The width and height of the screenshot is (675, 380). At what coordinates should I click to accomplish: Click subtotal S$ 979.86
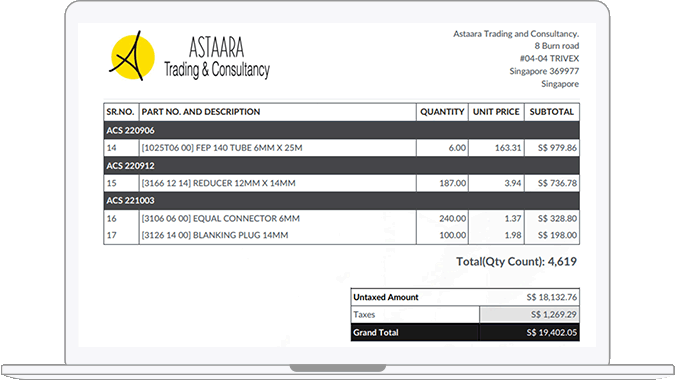point(557,148)
